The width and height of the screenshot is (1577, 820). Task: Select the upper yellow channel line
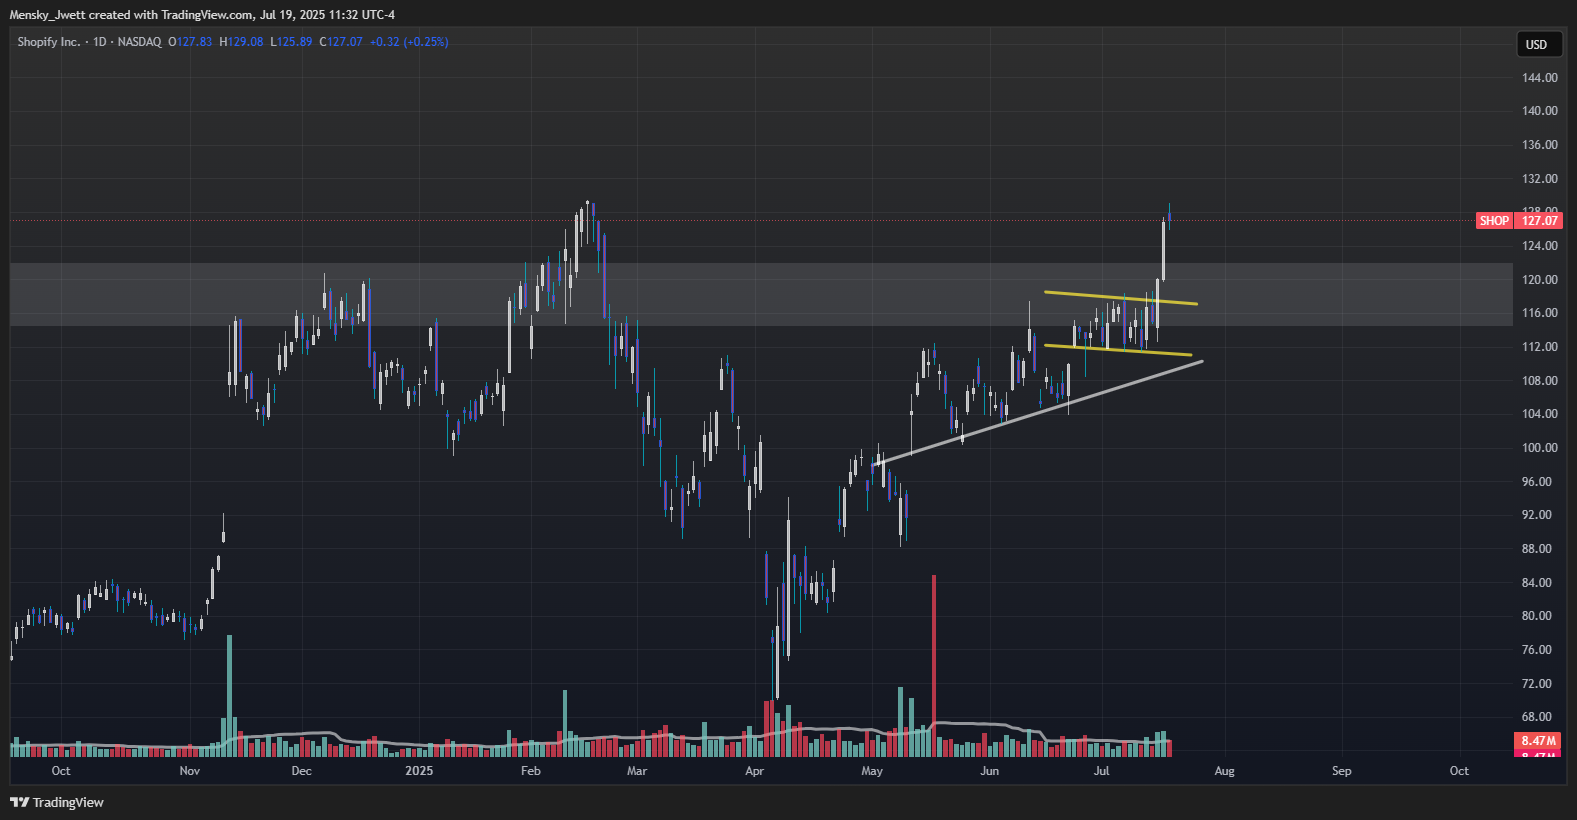(1120, 298)
